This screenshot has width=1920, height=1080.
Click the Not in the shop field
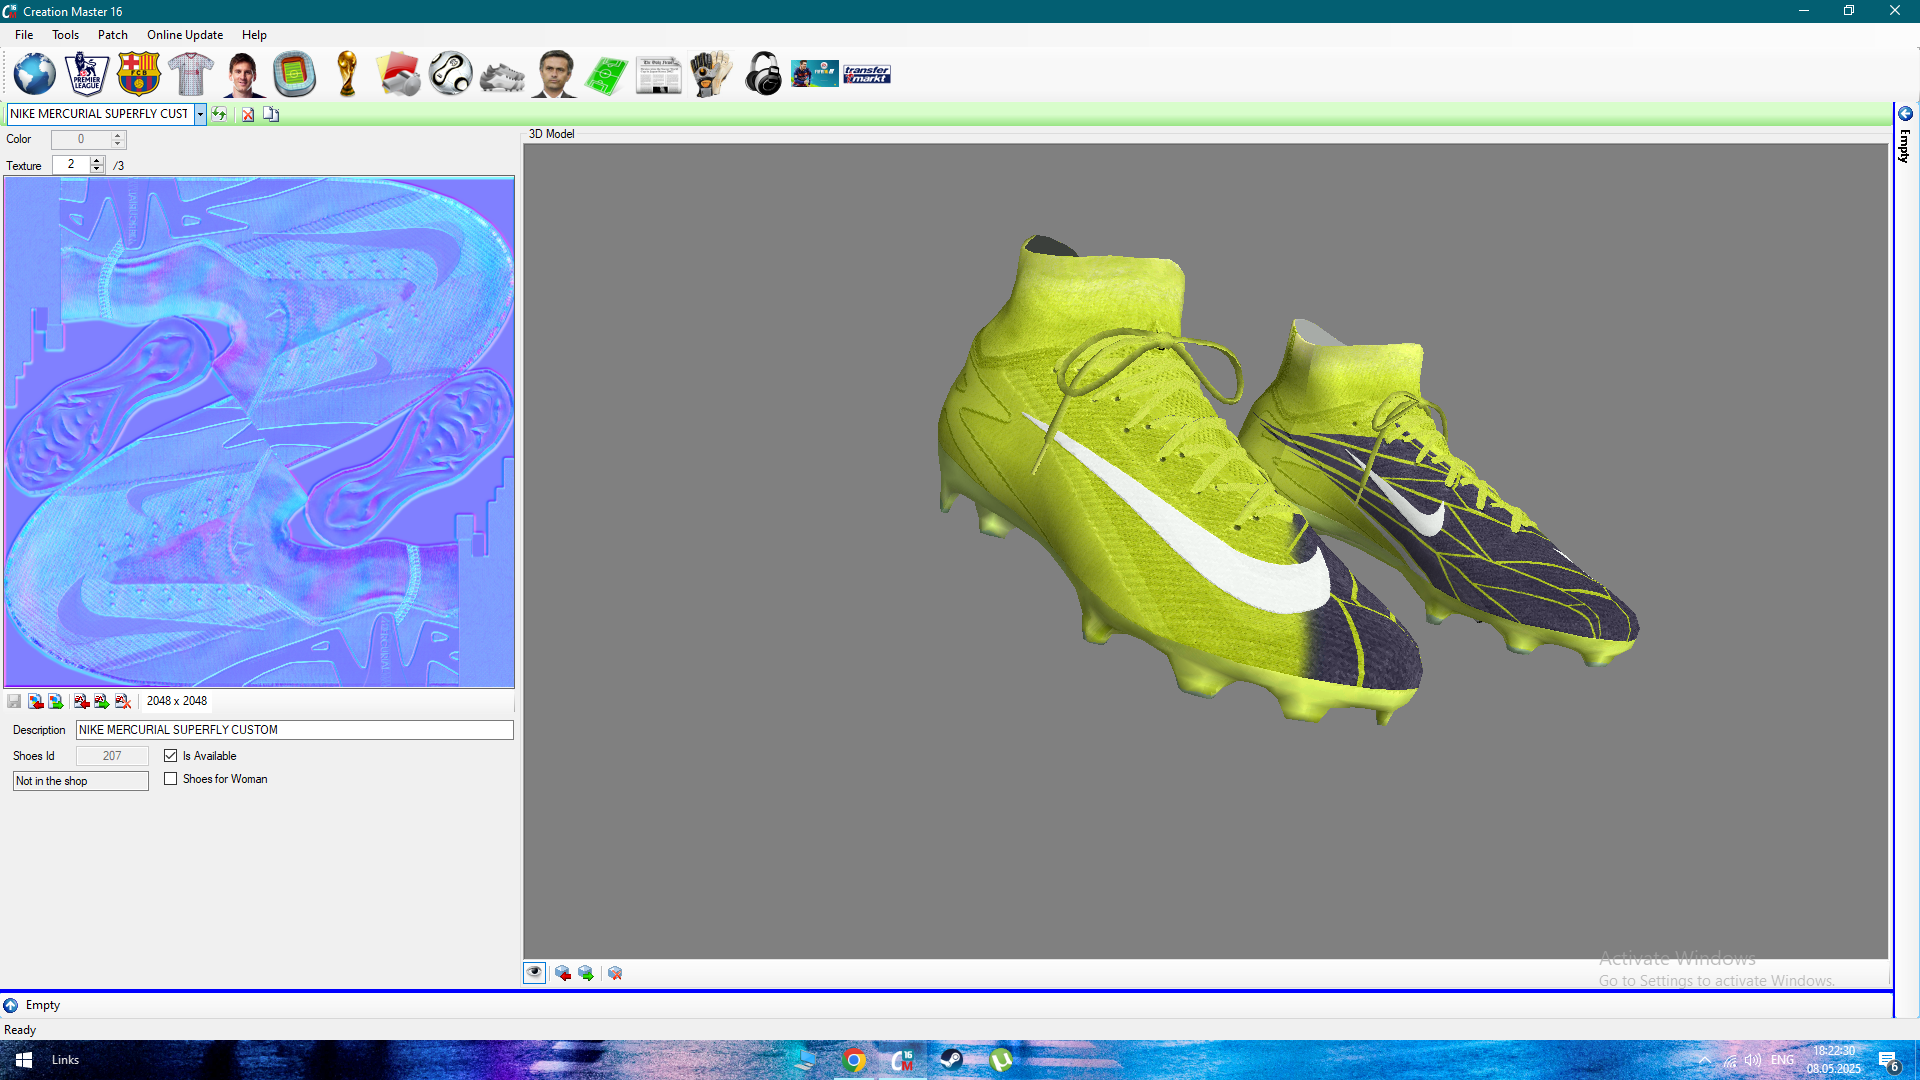click(x=81, y=781)
